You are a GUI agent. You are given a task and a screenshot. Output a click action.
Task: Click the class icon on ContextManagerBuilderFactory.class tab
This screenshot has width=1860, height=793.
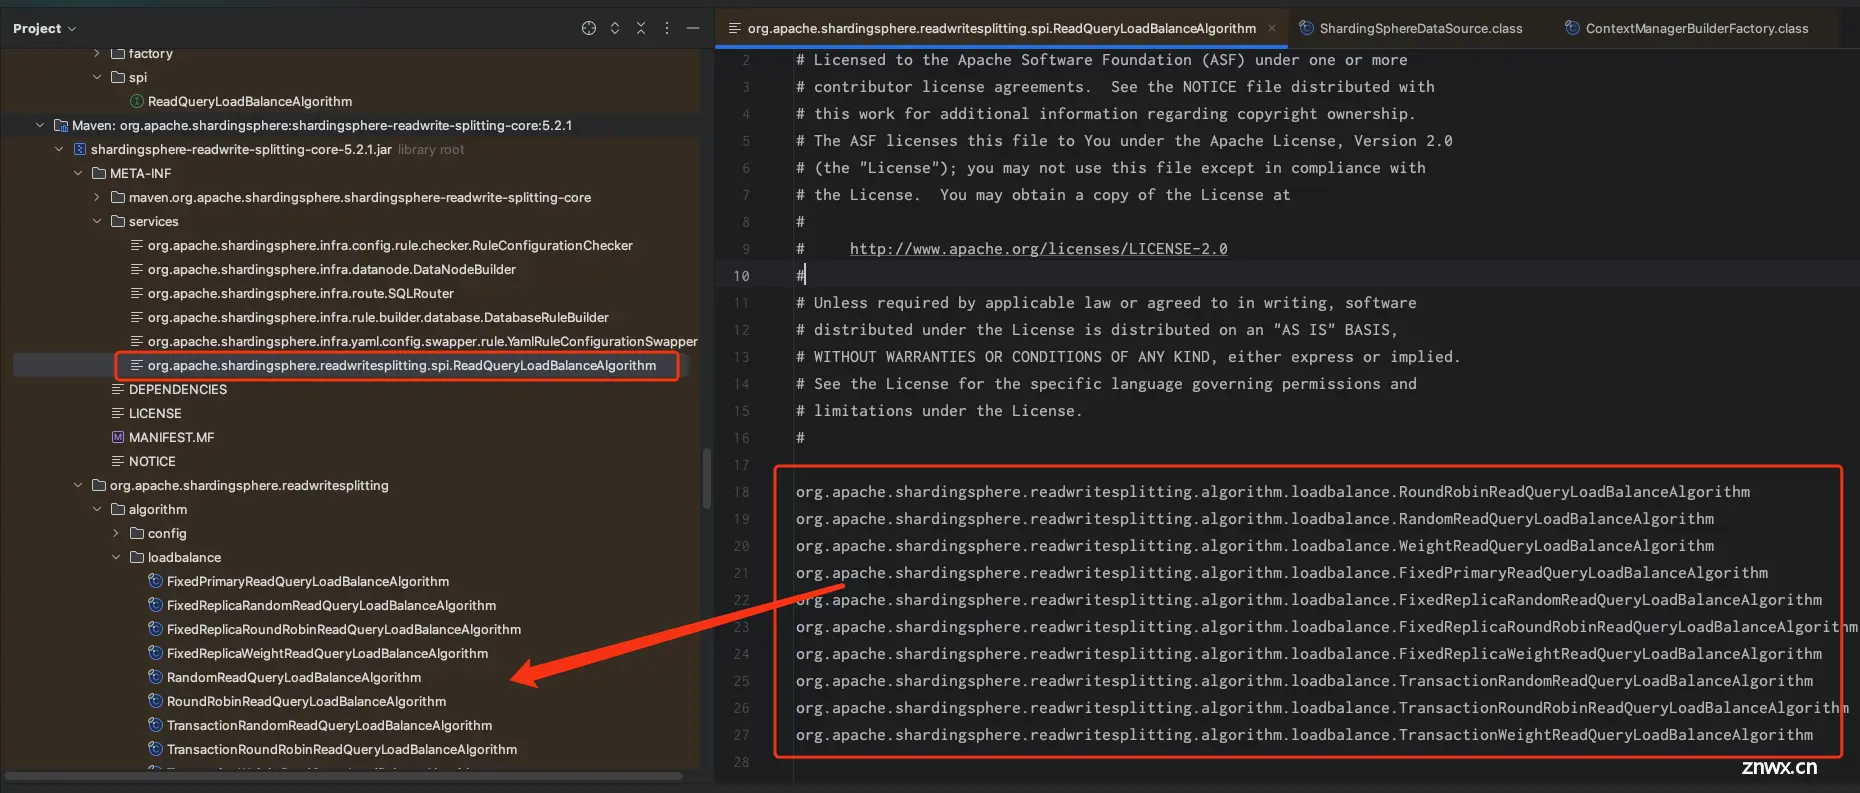pyautogui.click(x=1572, y=28)
